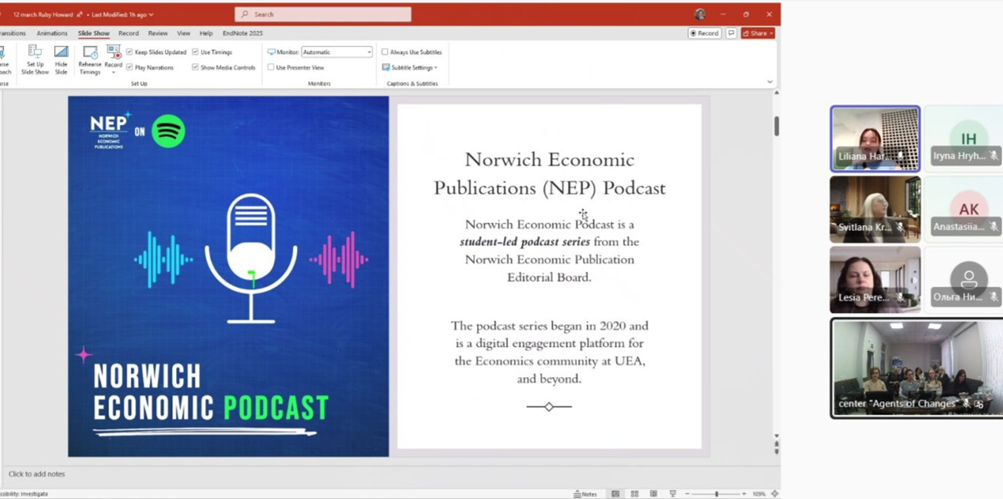Screen dimensions: 1003x499
Task: Open the comments pane icon
Action: (x=731, y=33)
